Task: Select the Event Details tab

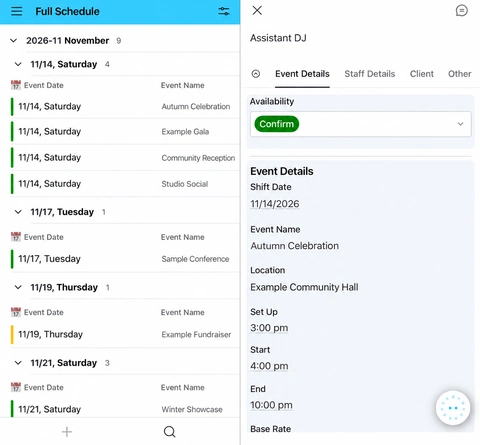Action: 302,74
